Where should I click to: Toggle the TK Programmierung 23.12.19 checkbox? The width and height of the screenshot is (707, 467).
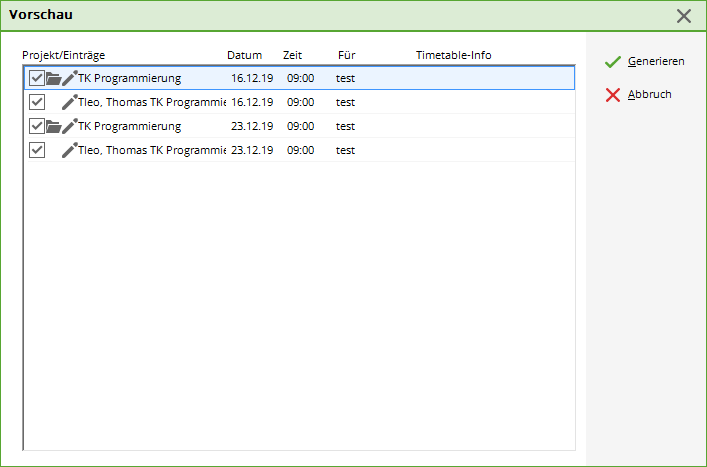pos(37,126)
